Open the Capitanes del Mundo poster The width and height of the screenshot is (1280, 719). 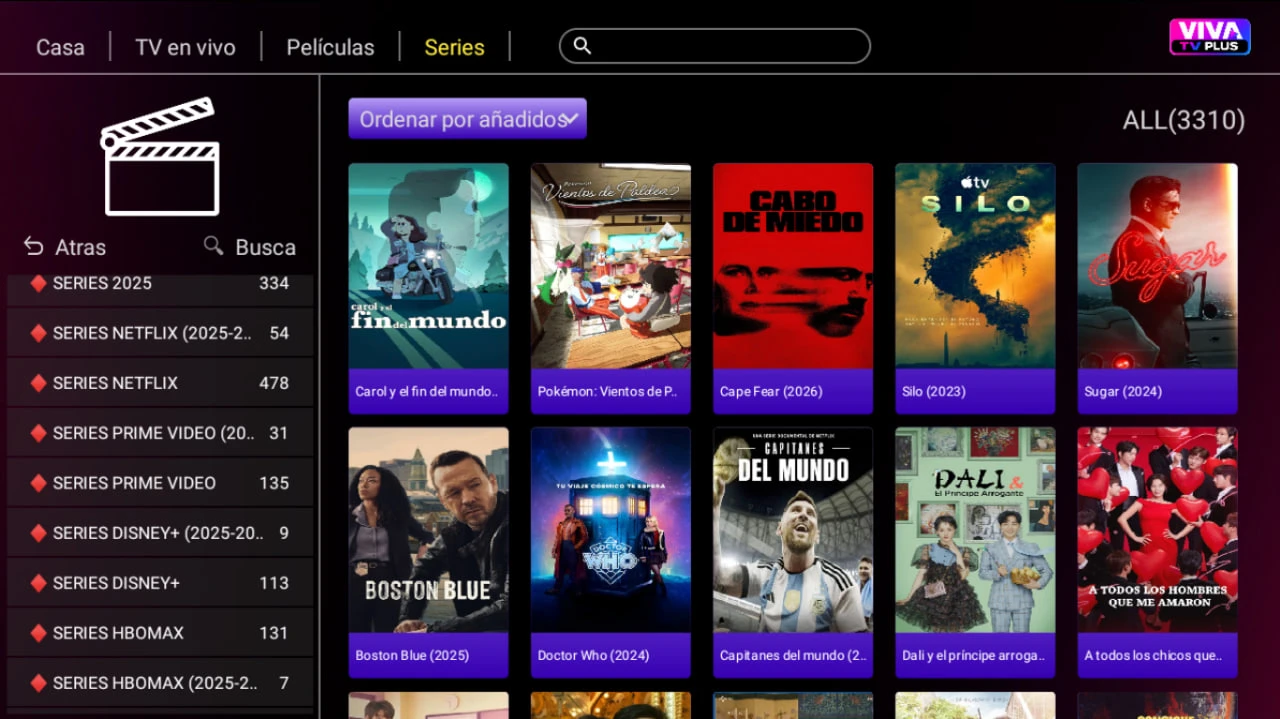[x=793, y=530]
